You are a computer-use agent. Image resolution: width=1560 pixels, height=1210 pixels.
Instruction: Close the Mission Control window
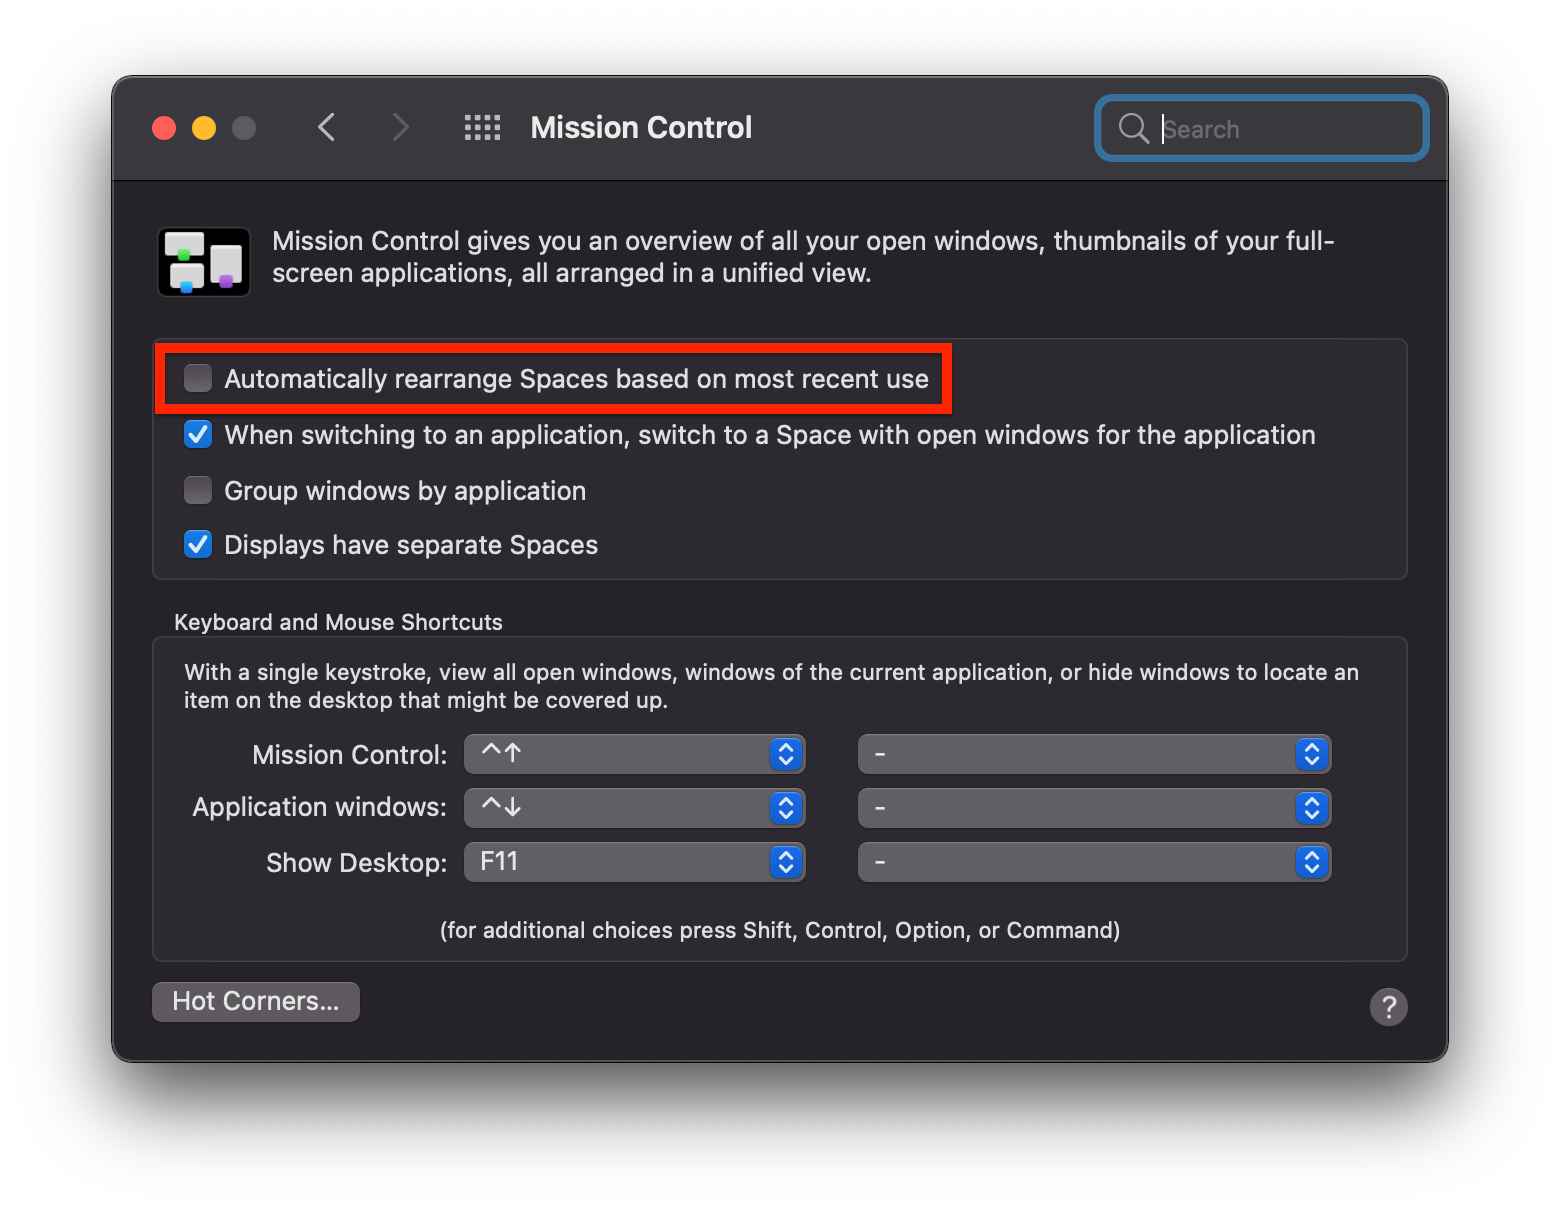164,128
